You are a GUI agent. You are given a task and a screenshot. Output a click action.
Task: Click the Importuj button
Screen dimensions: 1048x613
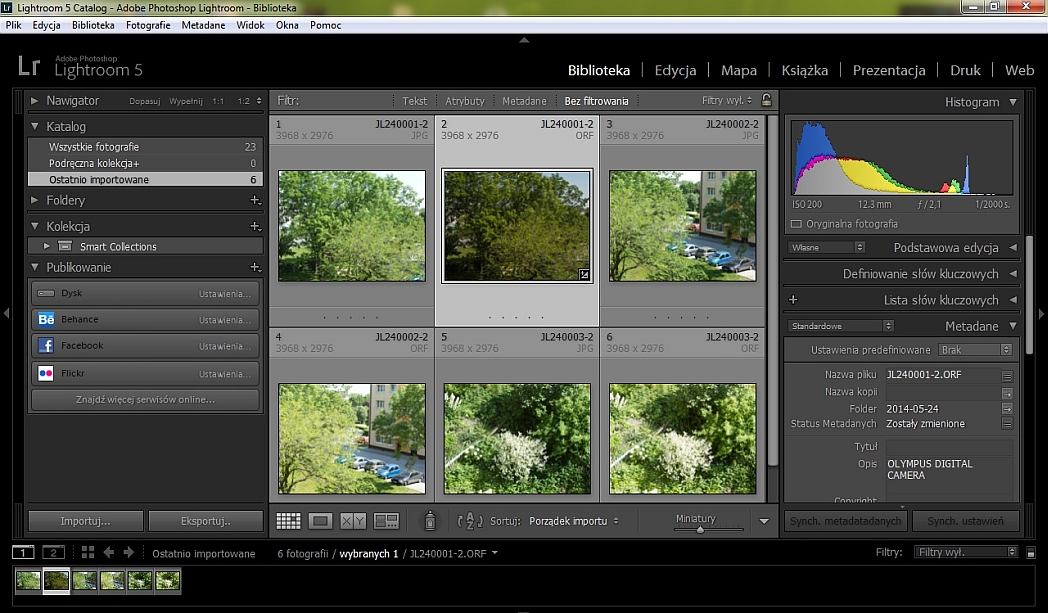point(85,521)
